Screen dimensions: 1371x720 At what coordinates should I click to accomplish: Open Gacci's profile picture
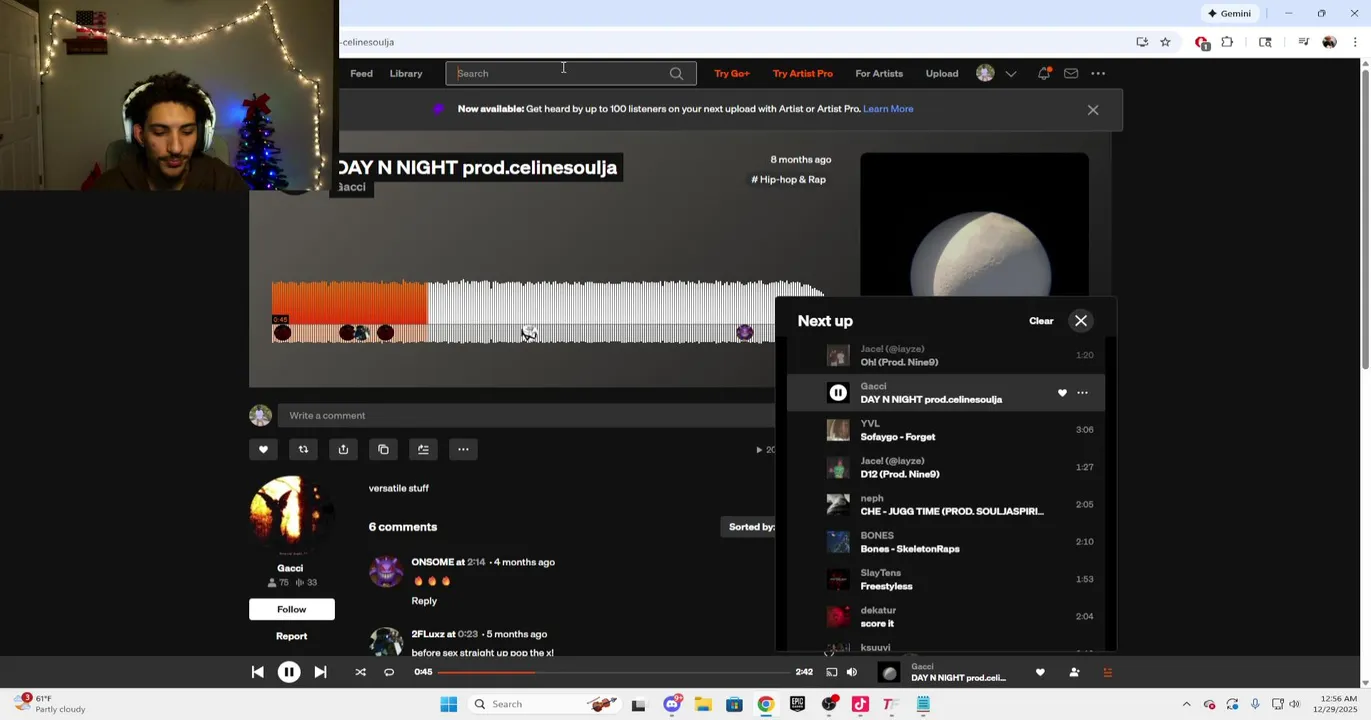[290, 515]
